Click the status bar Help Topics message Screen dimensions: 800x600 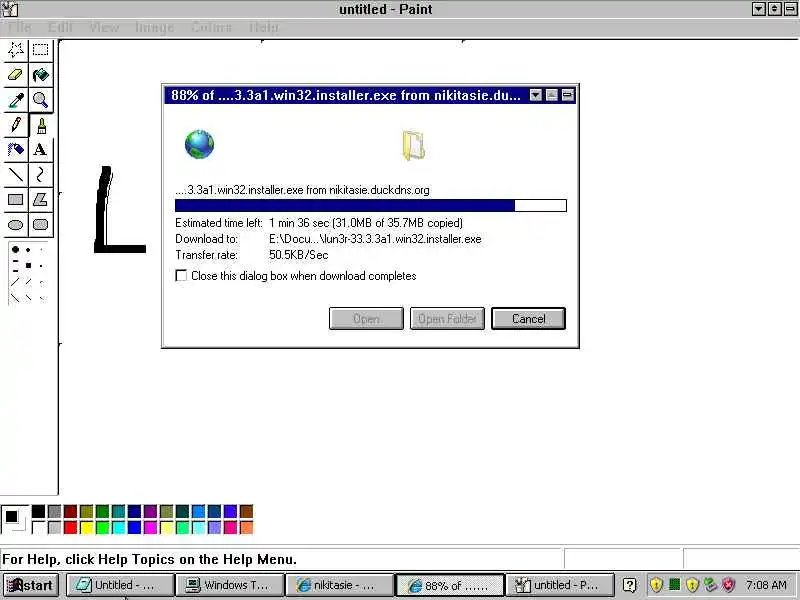tap(149, 559)
